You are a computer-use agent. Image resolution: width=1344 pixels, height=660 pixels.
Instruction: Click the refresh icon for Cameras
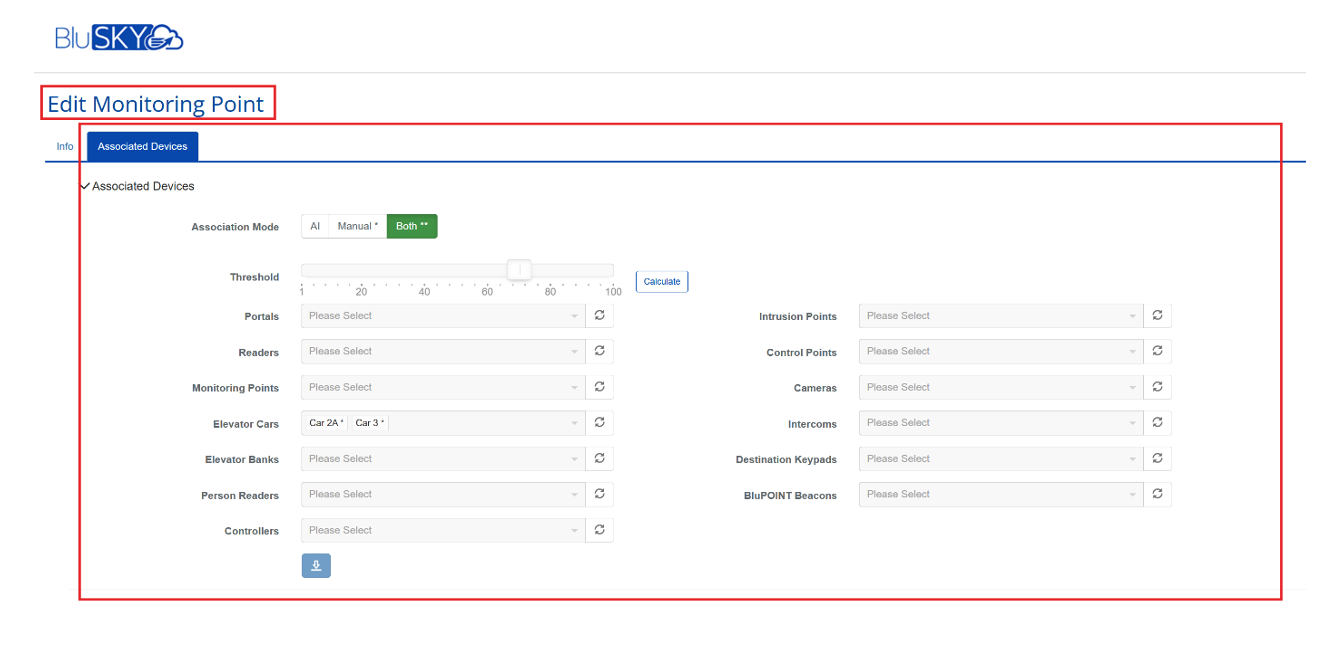coord(1157,387)
